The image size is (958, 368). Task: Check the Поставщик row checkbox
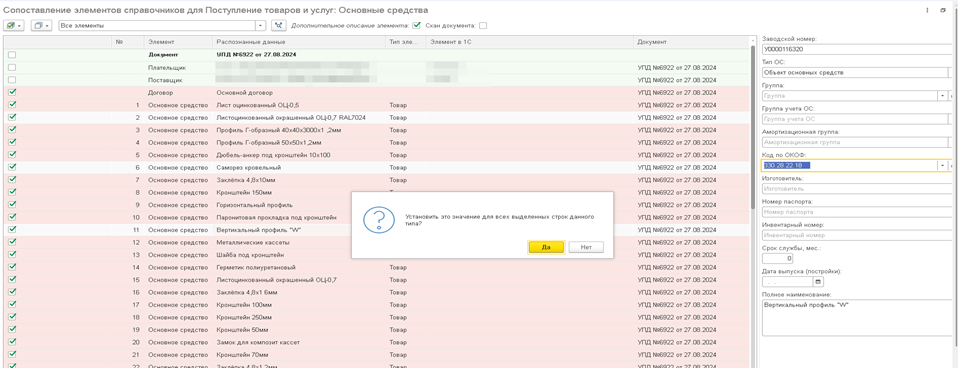coord(12,79)
